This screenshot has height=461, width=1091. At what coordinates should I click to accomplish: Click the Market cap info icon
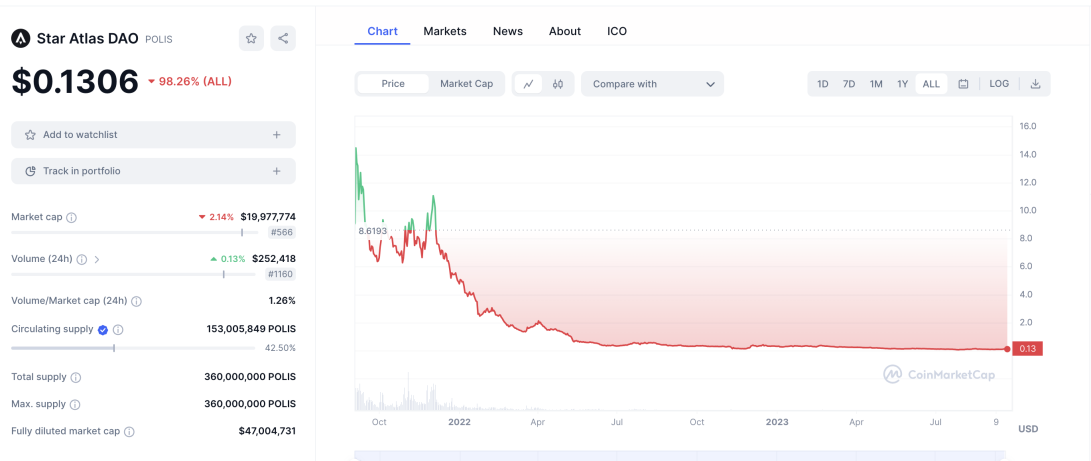coord(71,218)
